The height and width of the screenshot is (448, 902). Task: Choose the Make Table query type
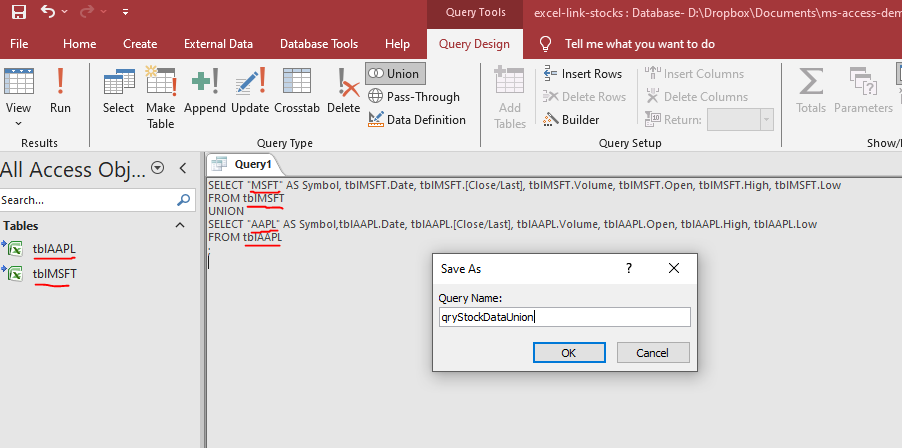160,98
